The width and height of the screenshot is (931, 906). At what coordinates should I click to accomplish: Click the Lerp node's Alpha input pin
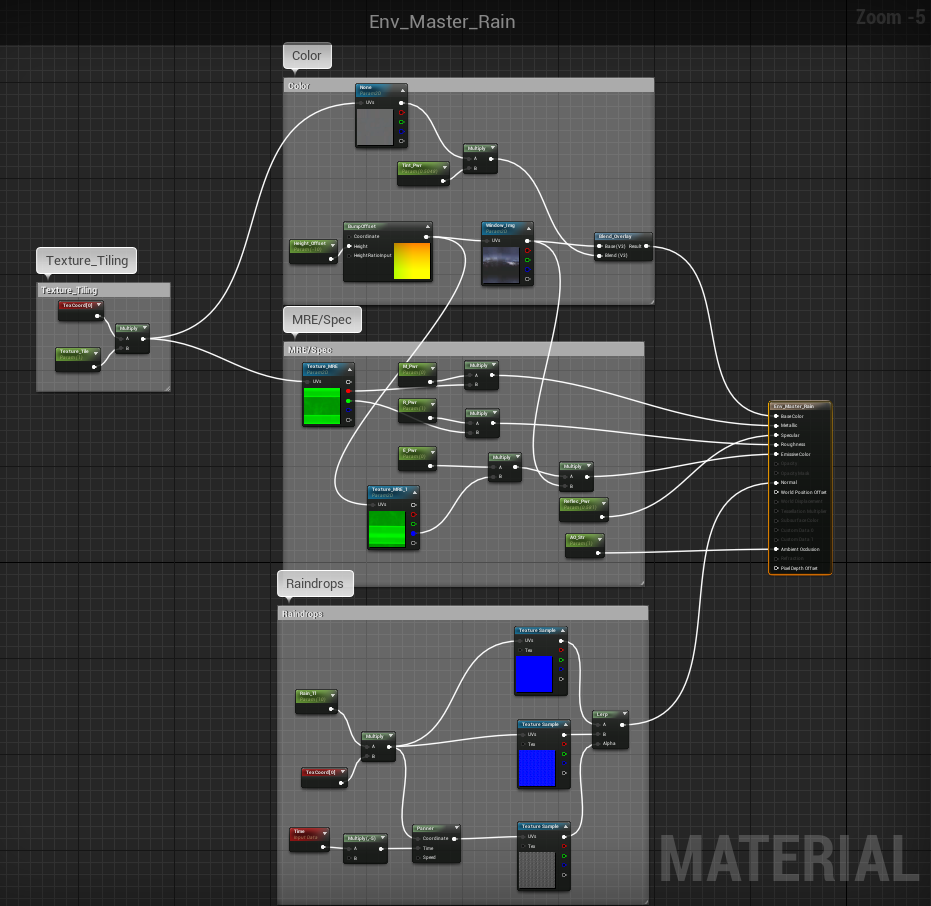[598, 743]
